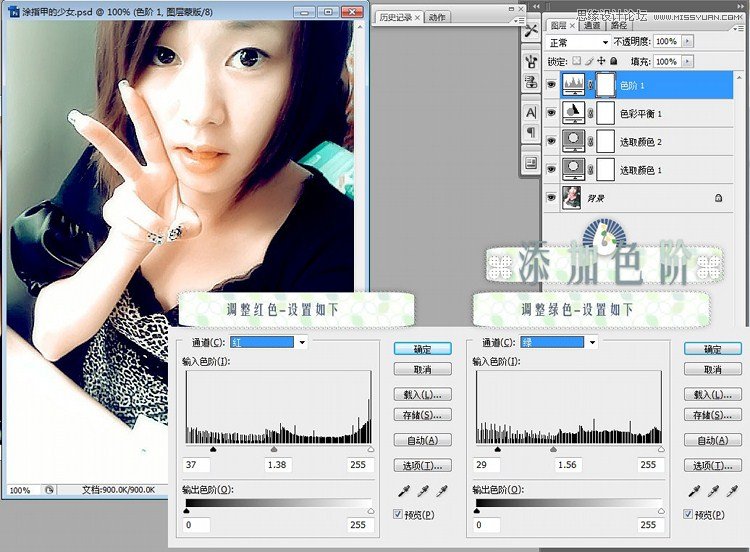The height and width of the screenshot is (552, 750).
Task: Click 确定 in the red levels dialog
Action: coord(422,349)
